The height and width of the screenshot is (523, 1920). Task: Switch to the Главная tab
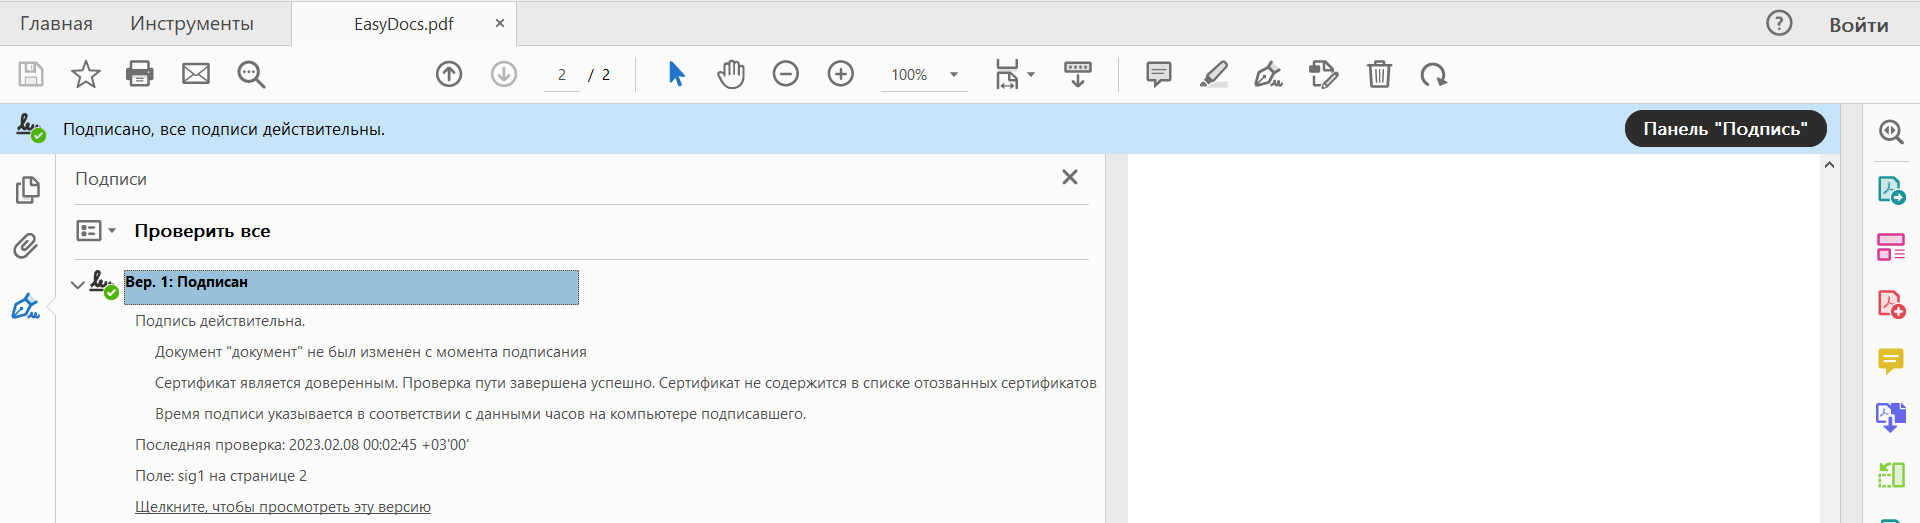(x=56, y=23)
